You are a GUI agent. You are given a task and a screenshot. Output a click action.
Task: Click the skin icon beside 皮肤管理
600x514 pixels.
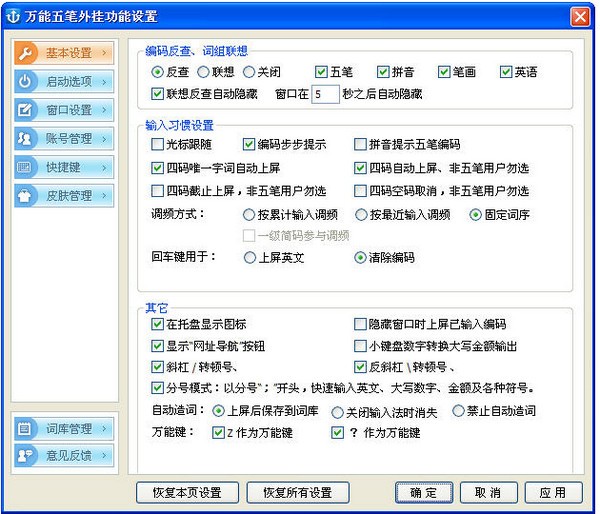tap(27, 195)
